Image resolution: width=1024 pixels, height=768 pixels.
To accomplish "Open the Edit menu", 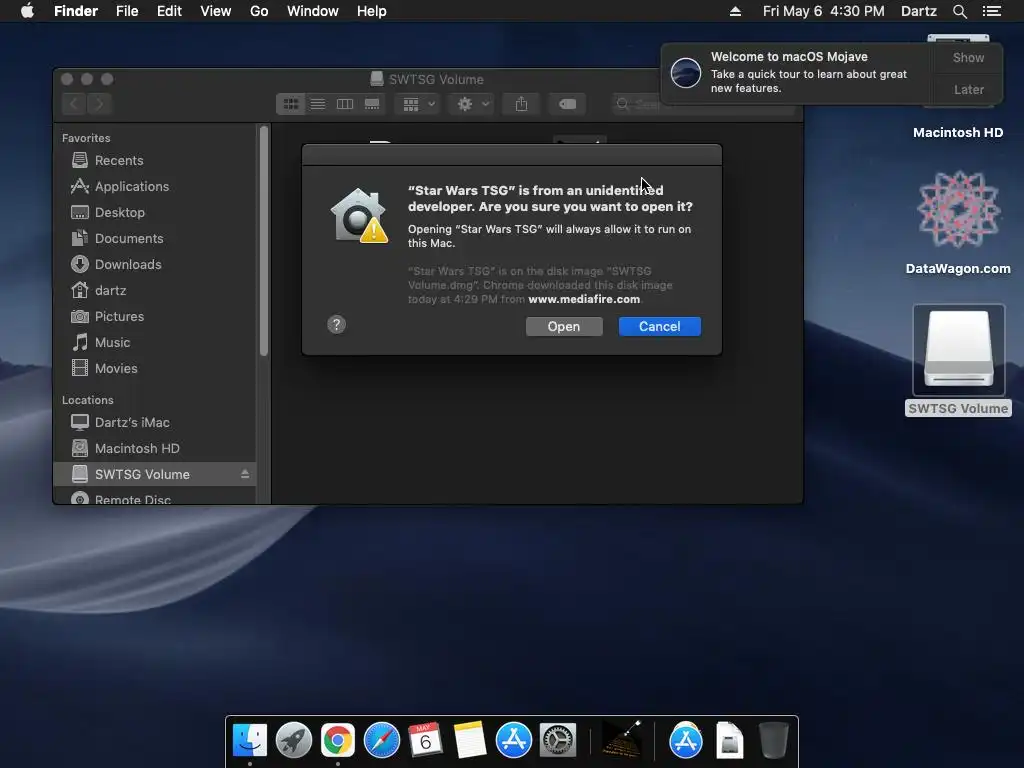I will 169,11.
